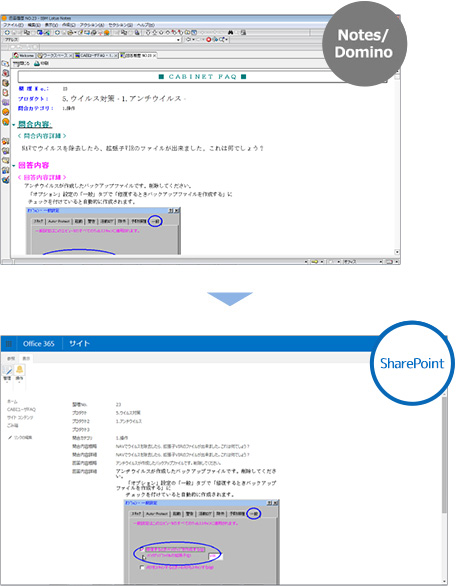The width and height of the screenshot is (456, 586).
Task: Open the Office 365 app launcher waffle
Action: point(9,343)
